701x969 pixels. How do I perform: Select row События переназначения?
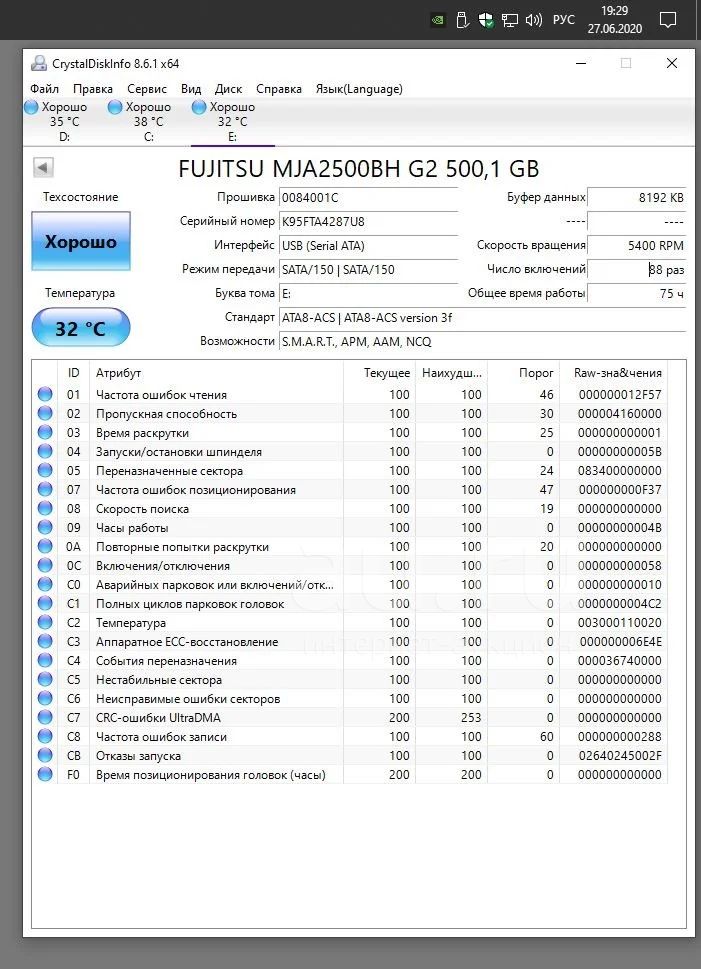pos(350,661)
